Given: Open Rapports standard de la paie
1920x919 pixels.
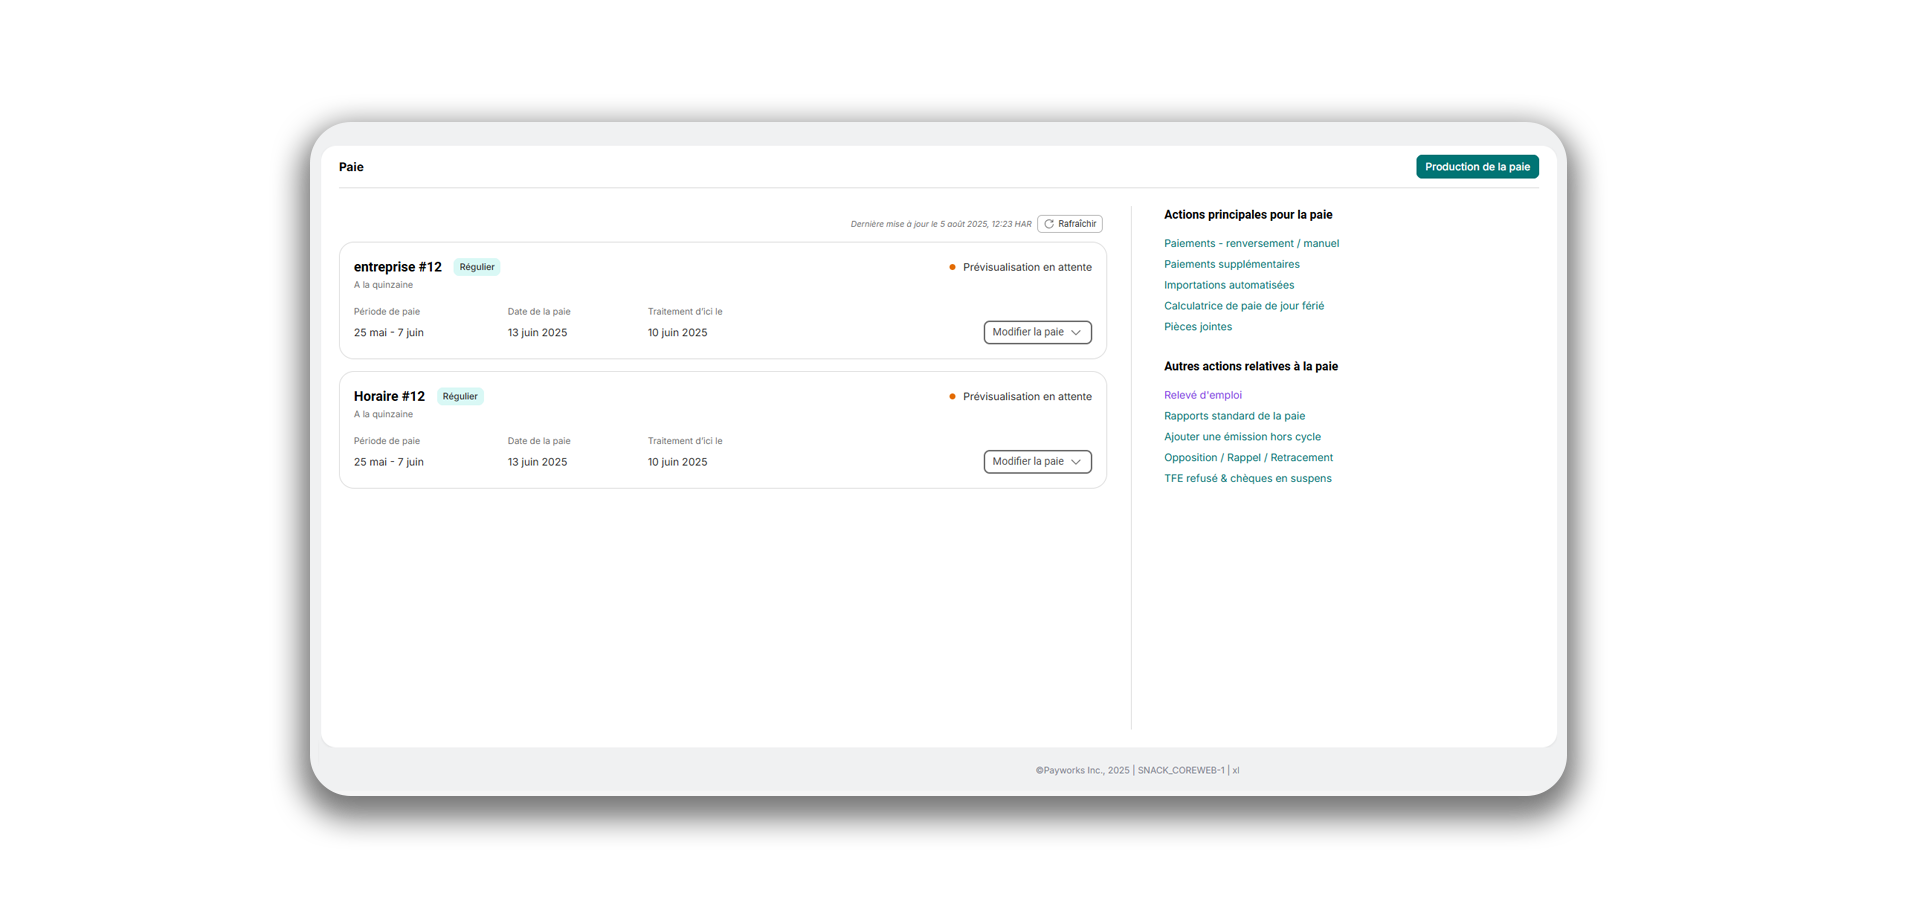Looking at the screenshot, I should [1234, 416].
